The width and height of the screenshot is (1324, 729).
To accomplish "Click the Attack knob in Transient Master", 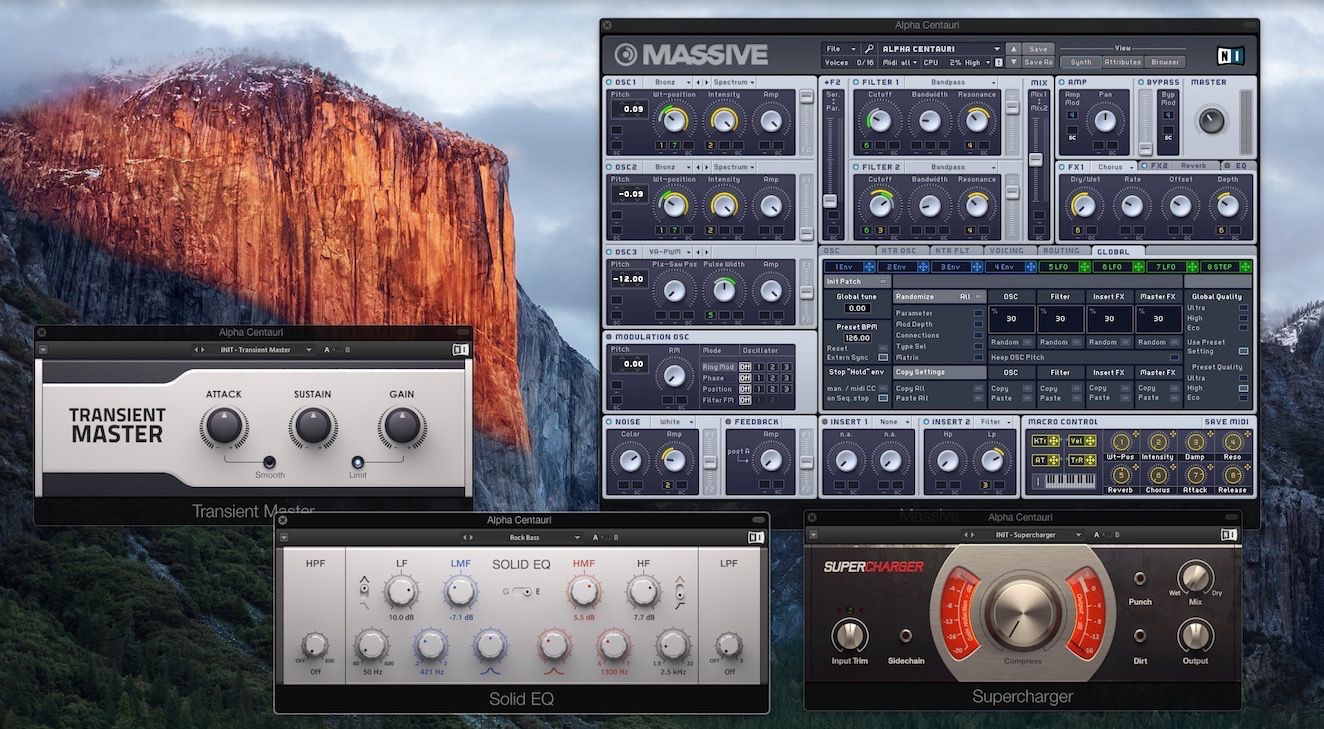I will click(223, 427).
